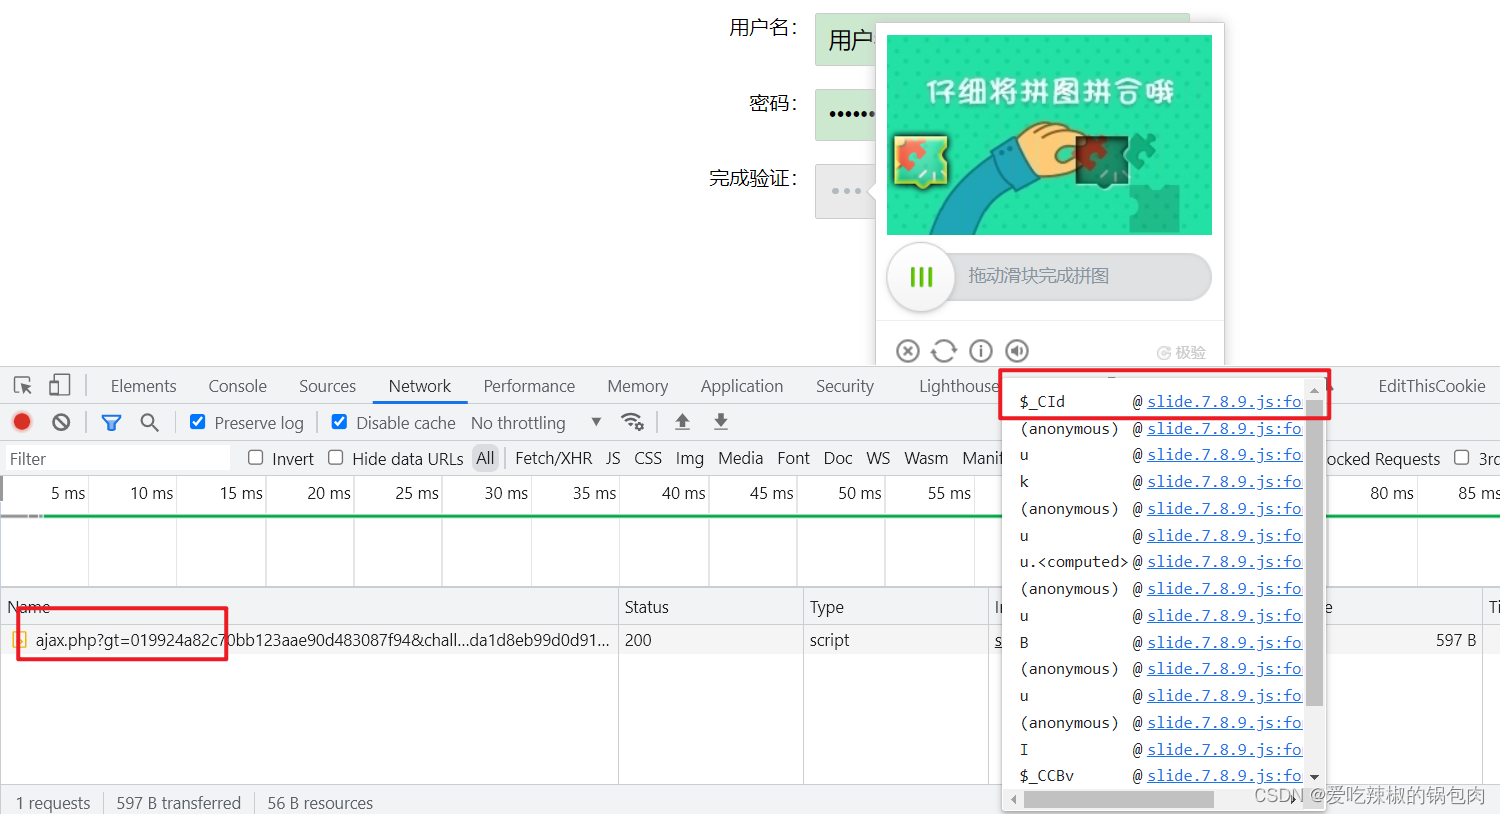Click the 密码 password field
This screenshot has height=814, width=1500.
click(845, 114)
